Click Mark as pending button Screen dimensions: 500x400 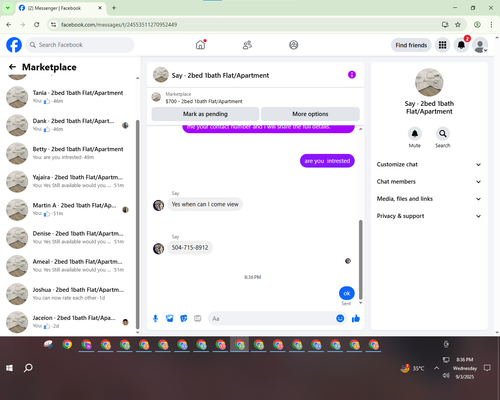coord(205,114)
